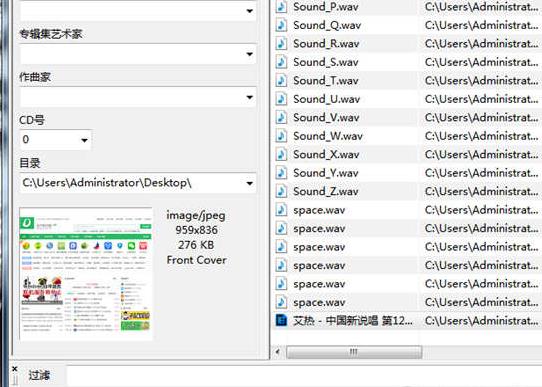This screenshot has height=387, width=542.
Task: Select the Sound_Q.wav file row
Action: [x=407, y=25]
